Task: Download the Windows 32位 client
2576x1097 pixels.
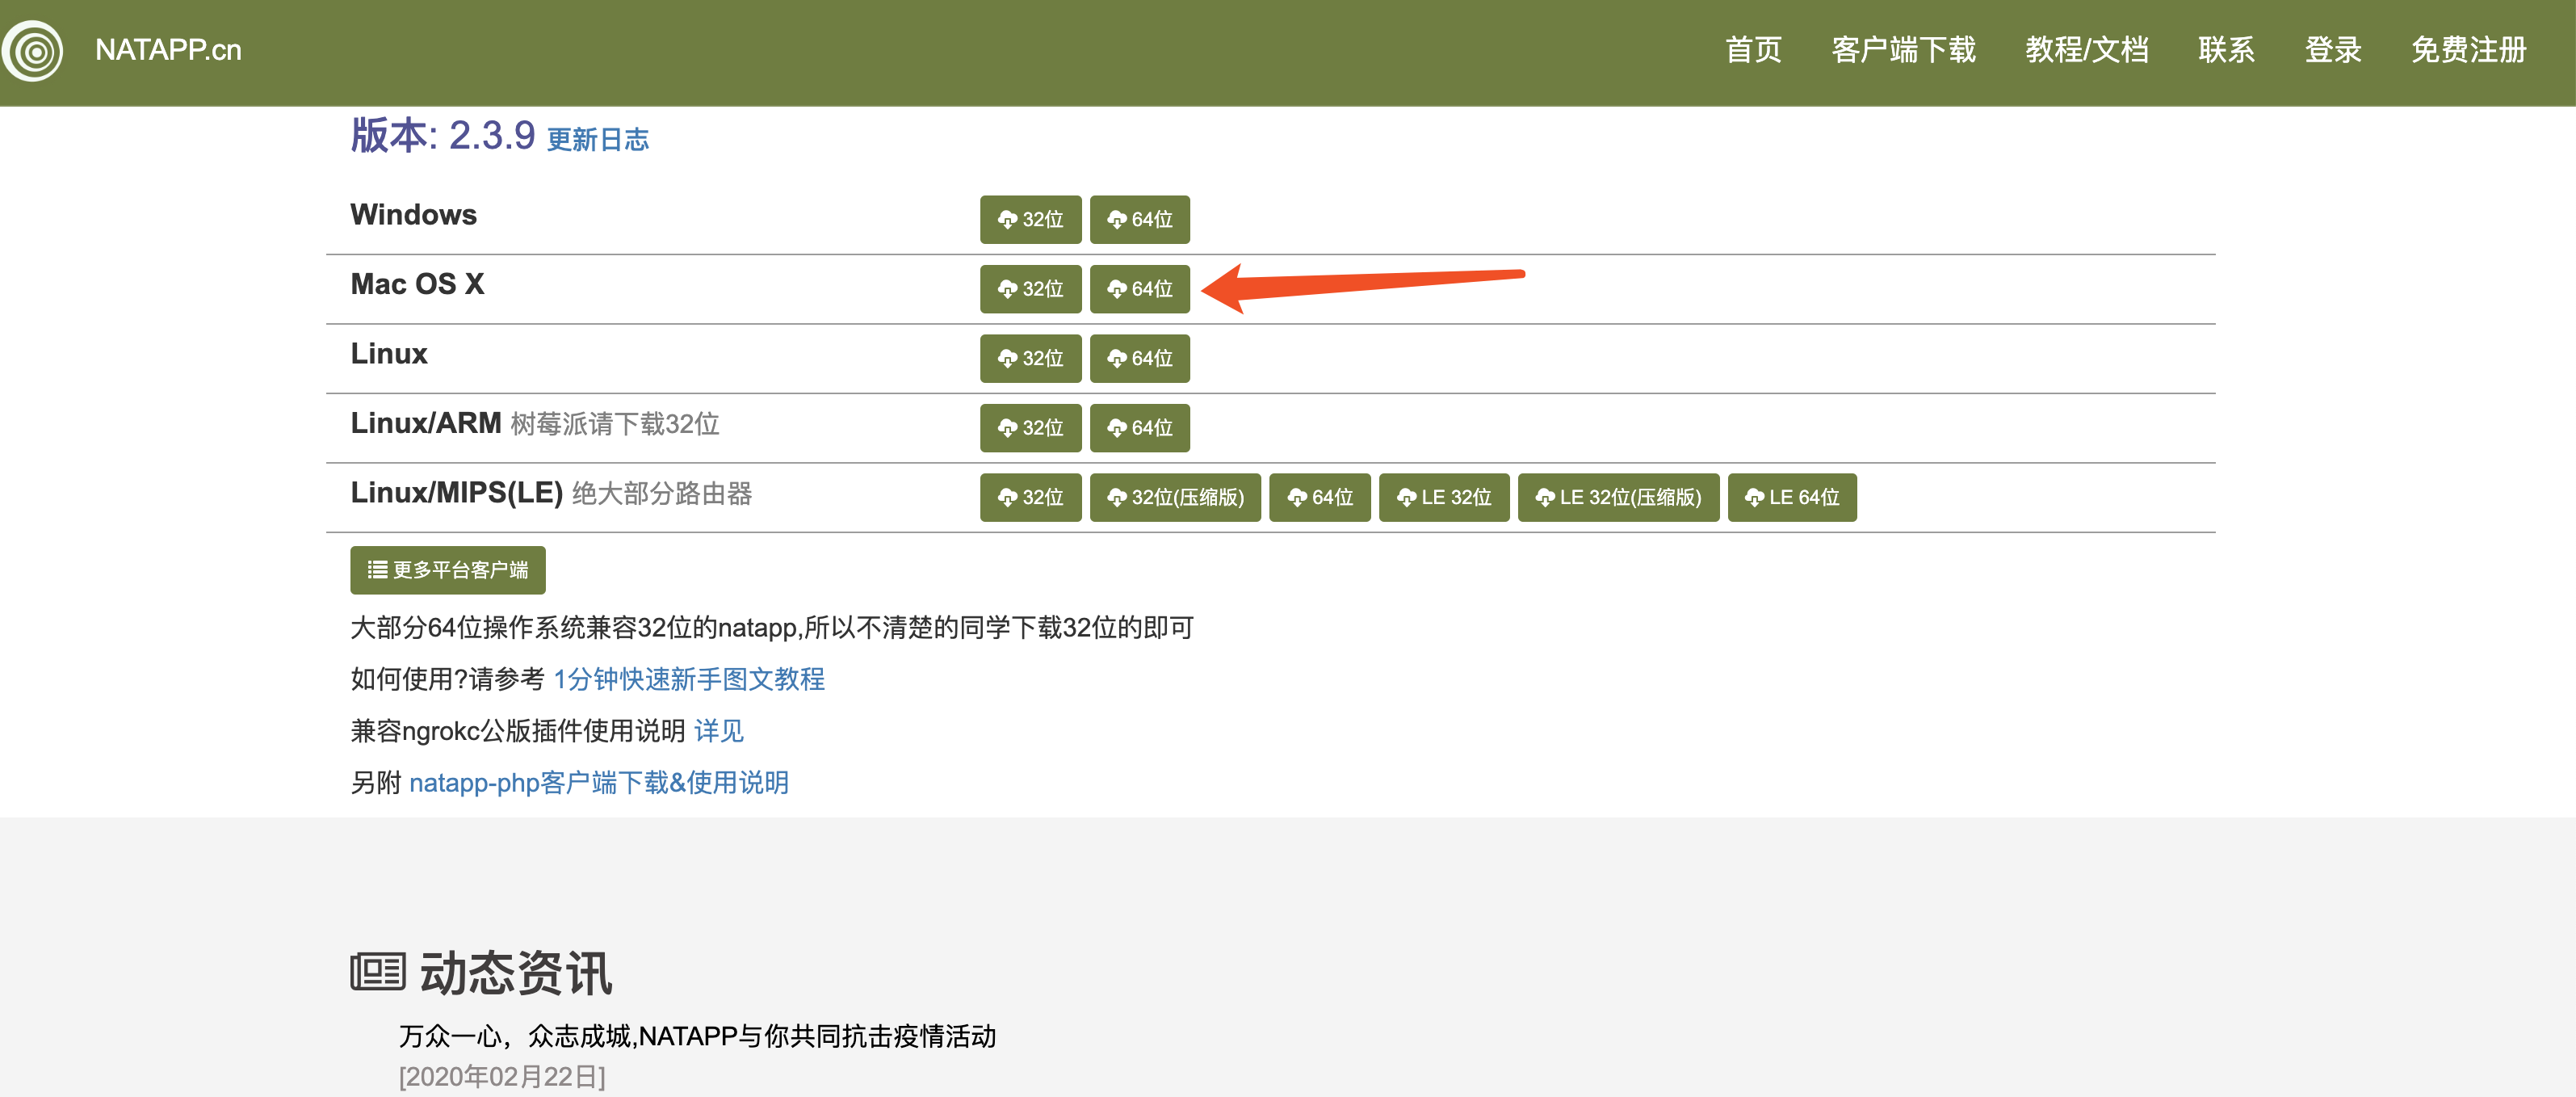Action: click(1030, 220)
